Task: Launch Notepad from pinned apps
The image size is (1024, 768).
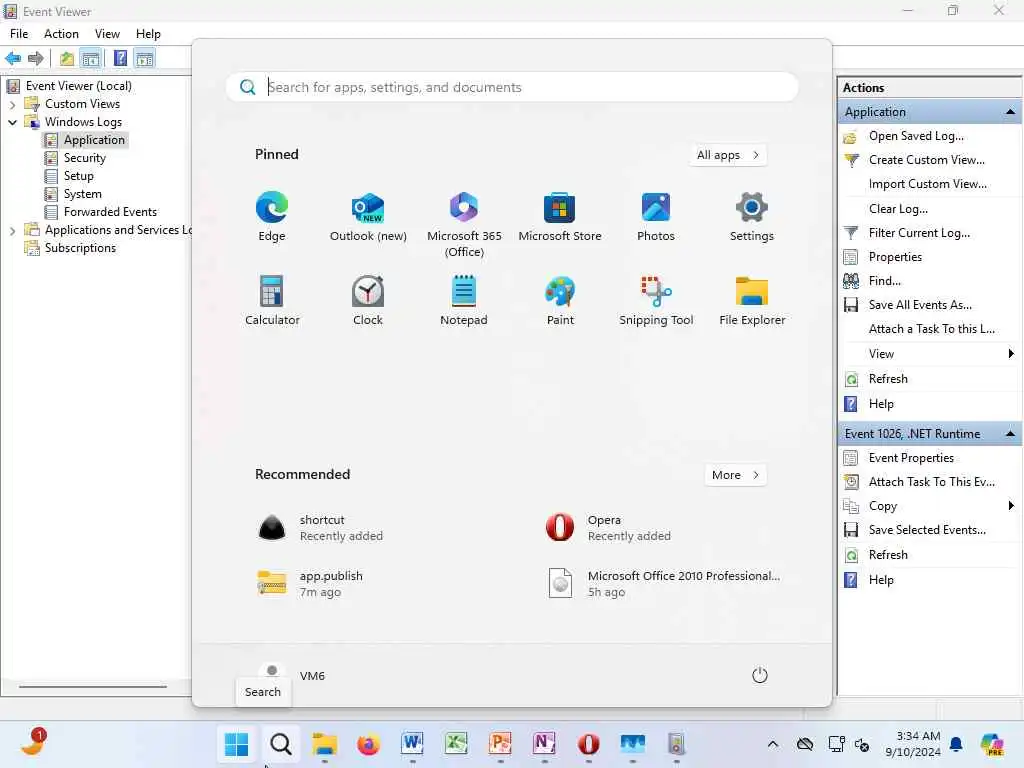Action: pos(464,300)
